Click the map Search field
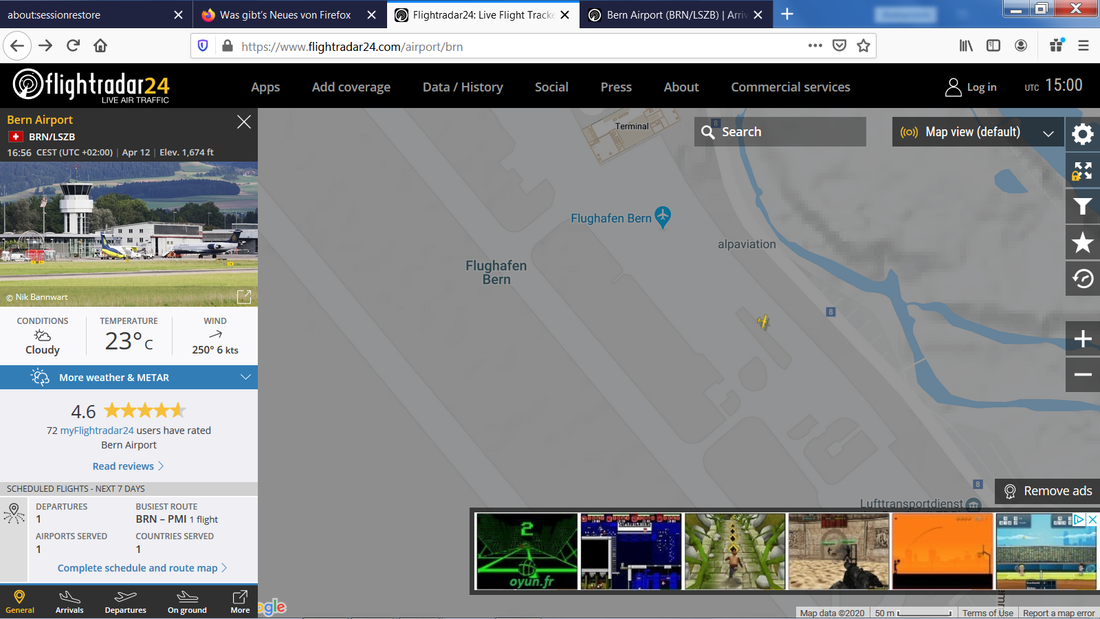 [x=780, y=132]
